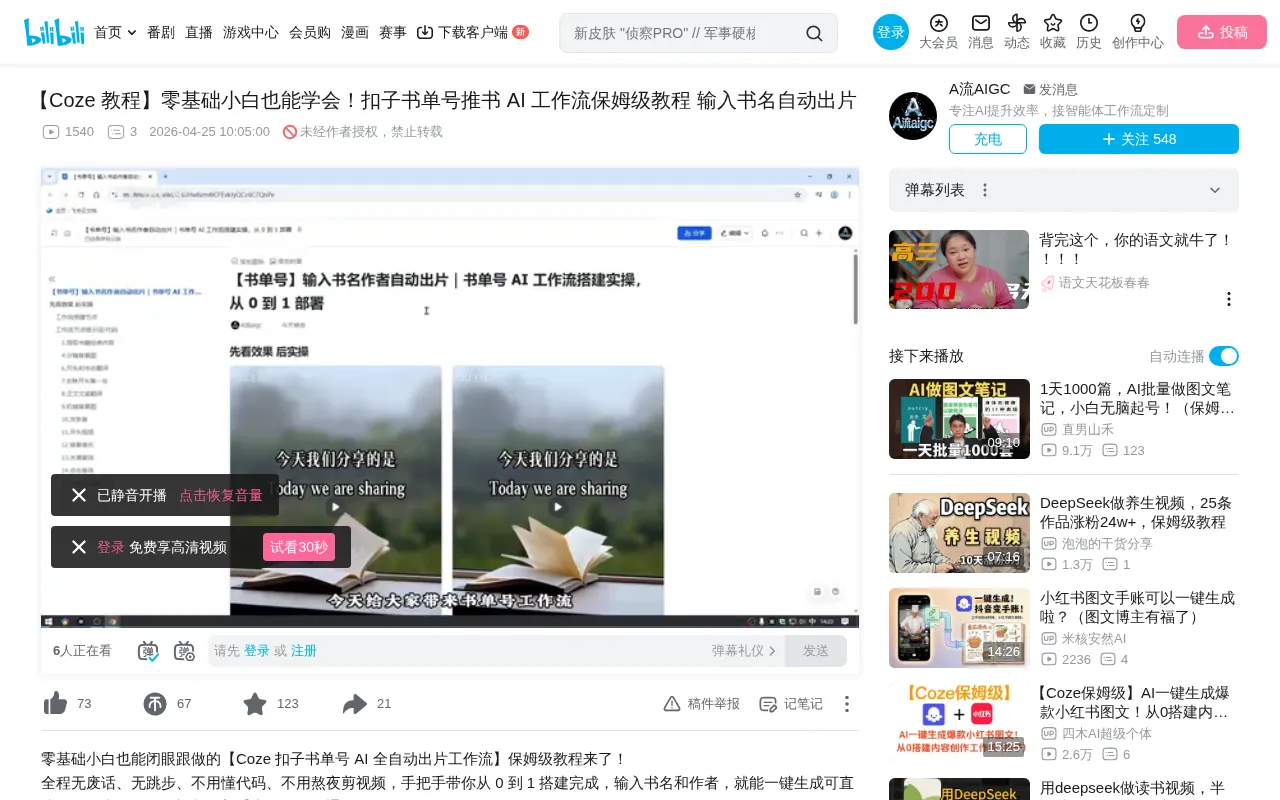This screenshot has height=800, width=1280.
Task: Open 漫画 in top navigation
Action: (355, 32)
